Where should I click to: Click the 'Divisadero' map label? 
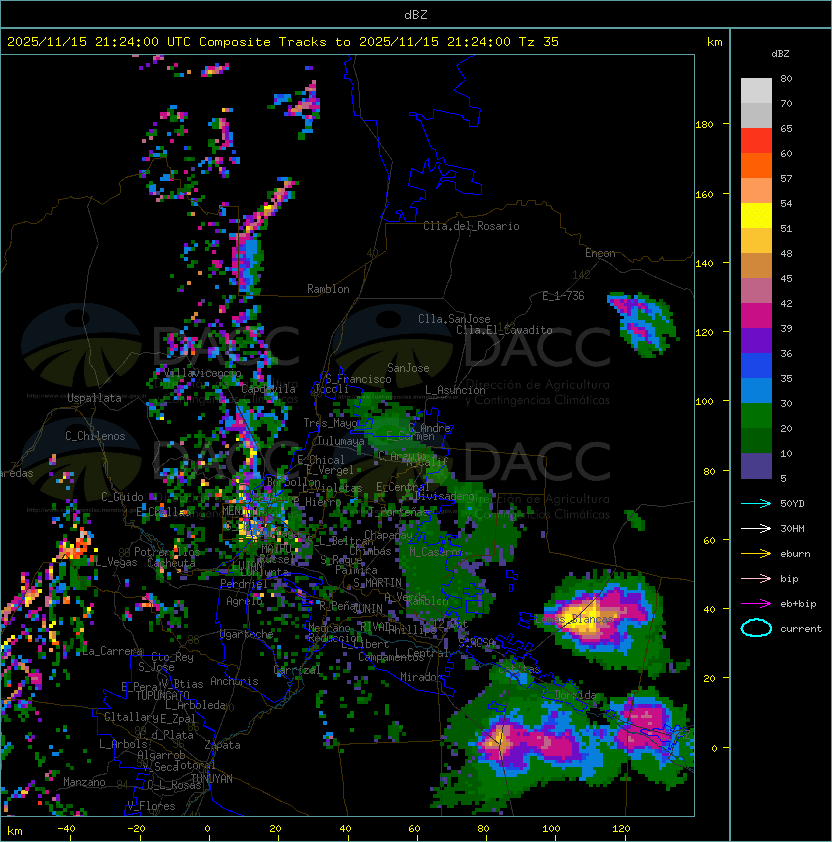(x=445, y=496)
